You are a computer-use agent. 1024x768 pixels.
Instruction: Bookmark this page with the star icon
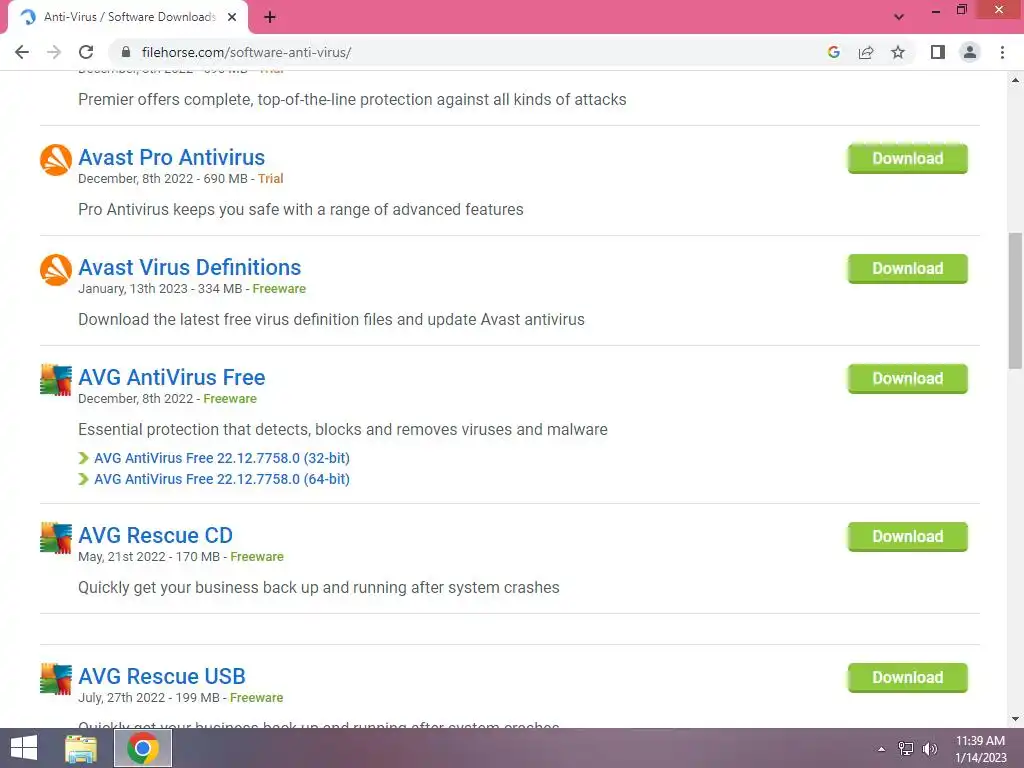(x=898, y=52)
